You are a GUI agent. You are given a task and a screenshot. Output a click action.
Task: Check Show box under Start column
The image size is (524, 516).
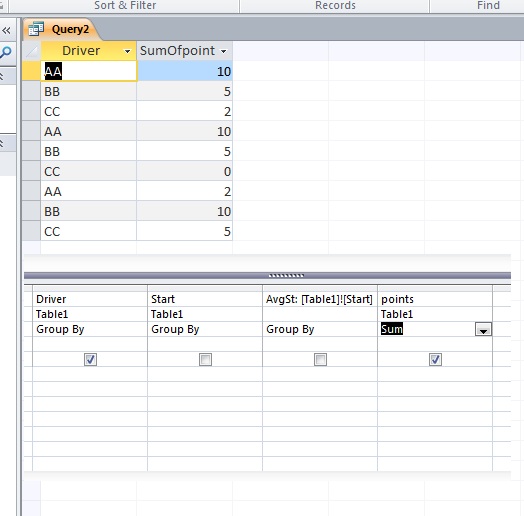[x=205, y=360]
